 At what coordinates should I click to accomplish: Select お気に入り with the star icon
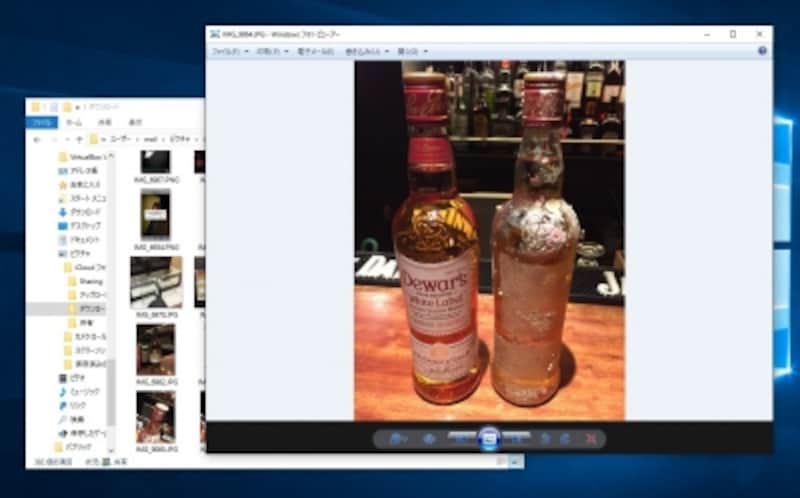coord(80,185)
